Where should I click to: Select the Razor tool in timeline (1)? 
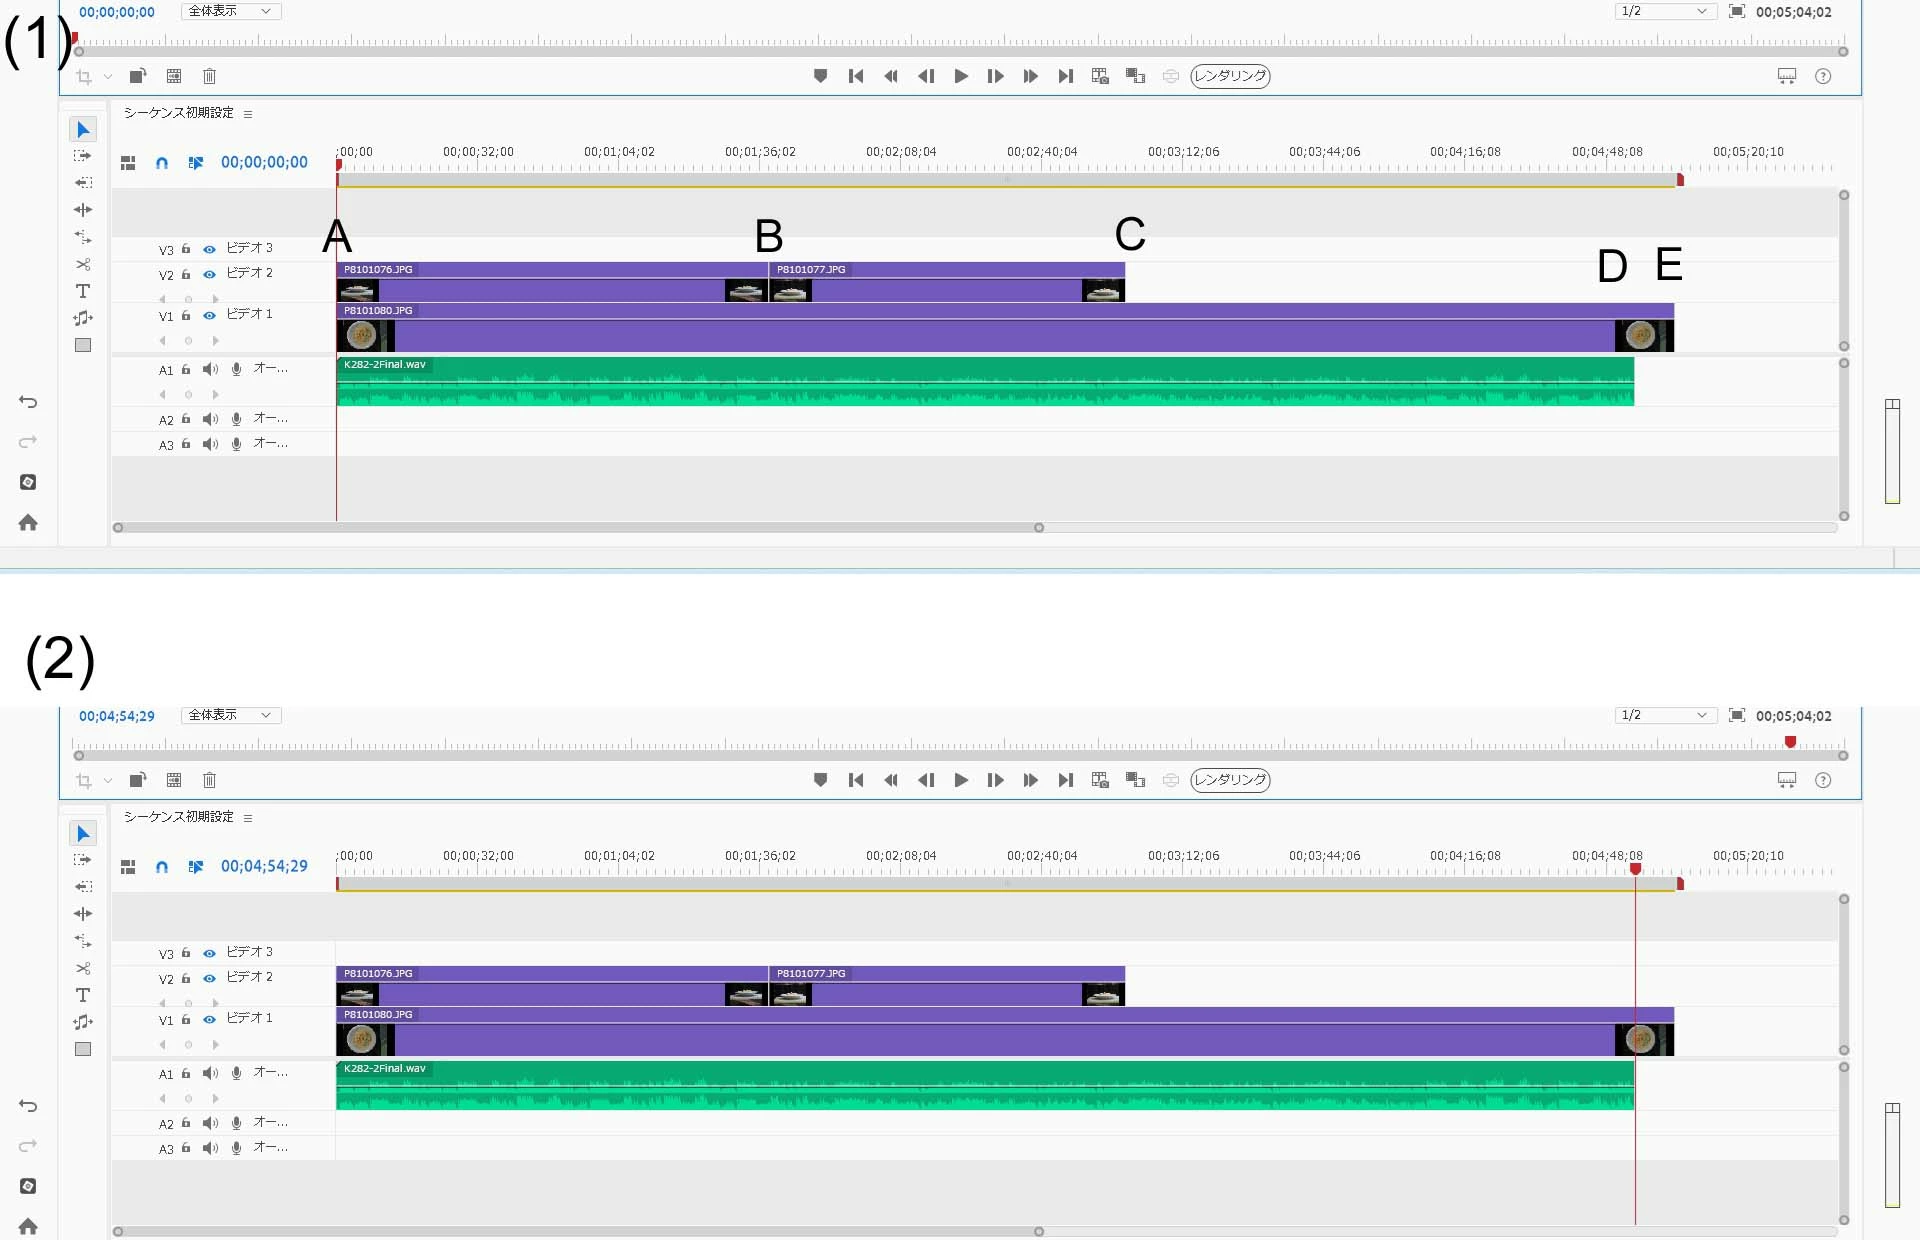coord(83,264)
